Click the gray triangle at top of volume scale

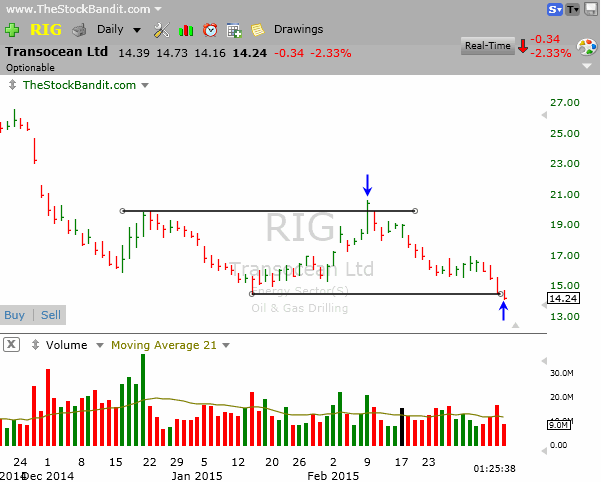544,361
